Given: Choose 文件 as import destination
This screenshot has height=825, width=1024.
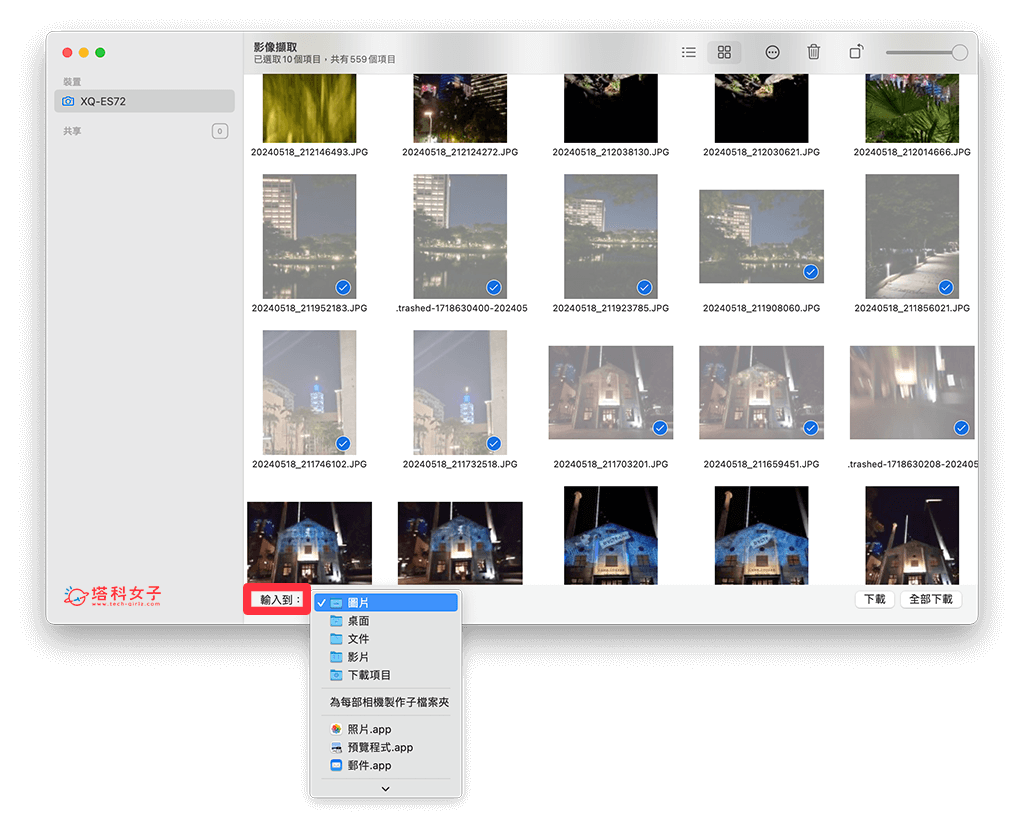Looking at the screenshot, I should (x=386, y=639).
